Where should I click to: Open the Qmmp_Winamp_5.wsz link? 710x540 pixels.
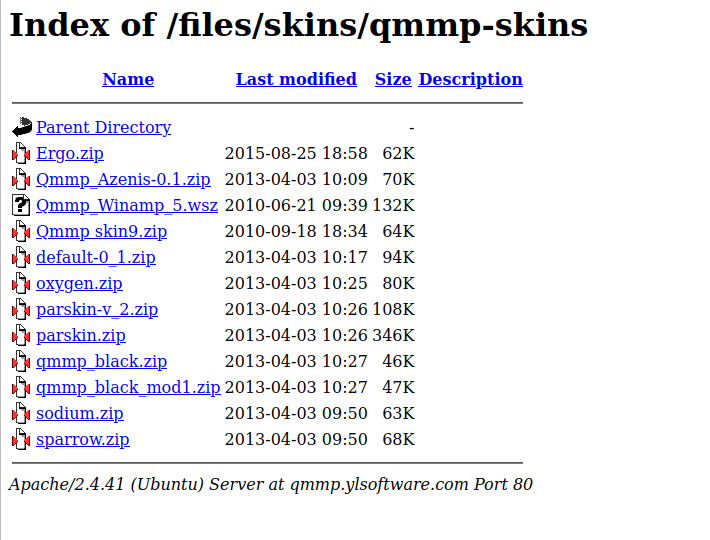[127, 206]
